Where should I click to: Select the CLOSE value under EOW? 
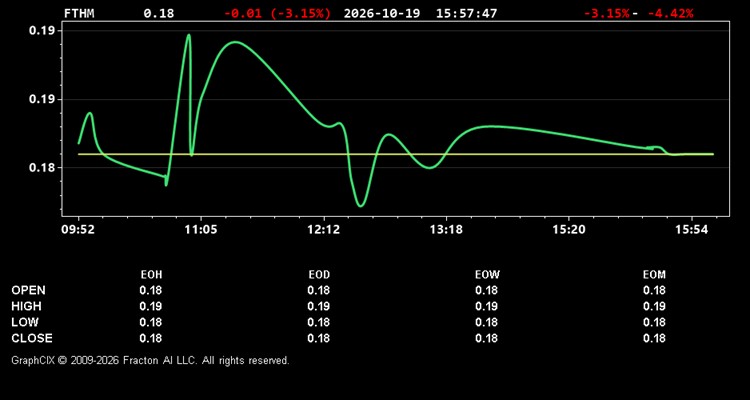click(486, 338)
